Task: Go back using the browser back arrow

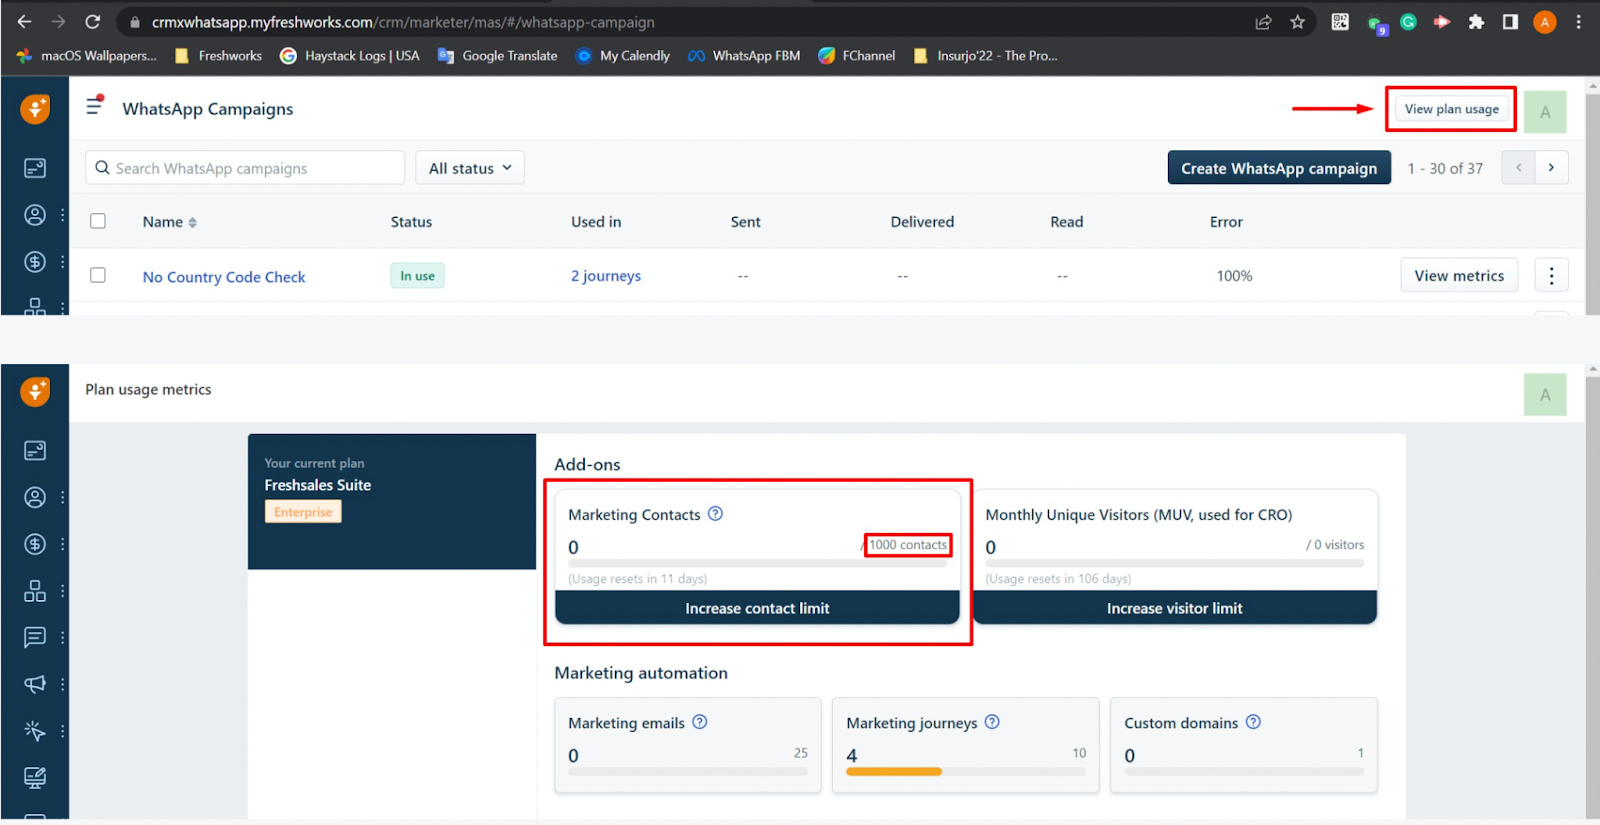Action: [24, 22]
